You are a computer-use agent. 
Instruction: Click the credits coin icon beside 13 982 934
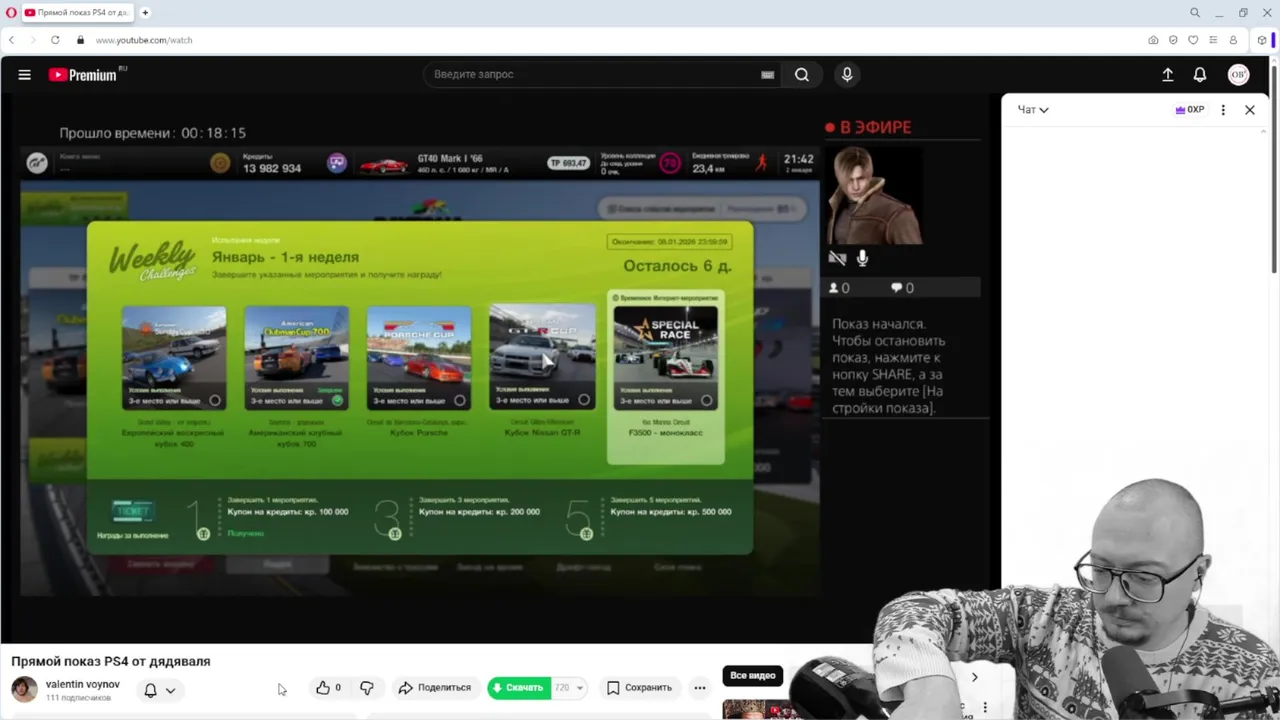tap(220, 163)
